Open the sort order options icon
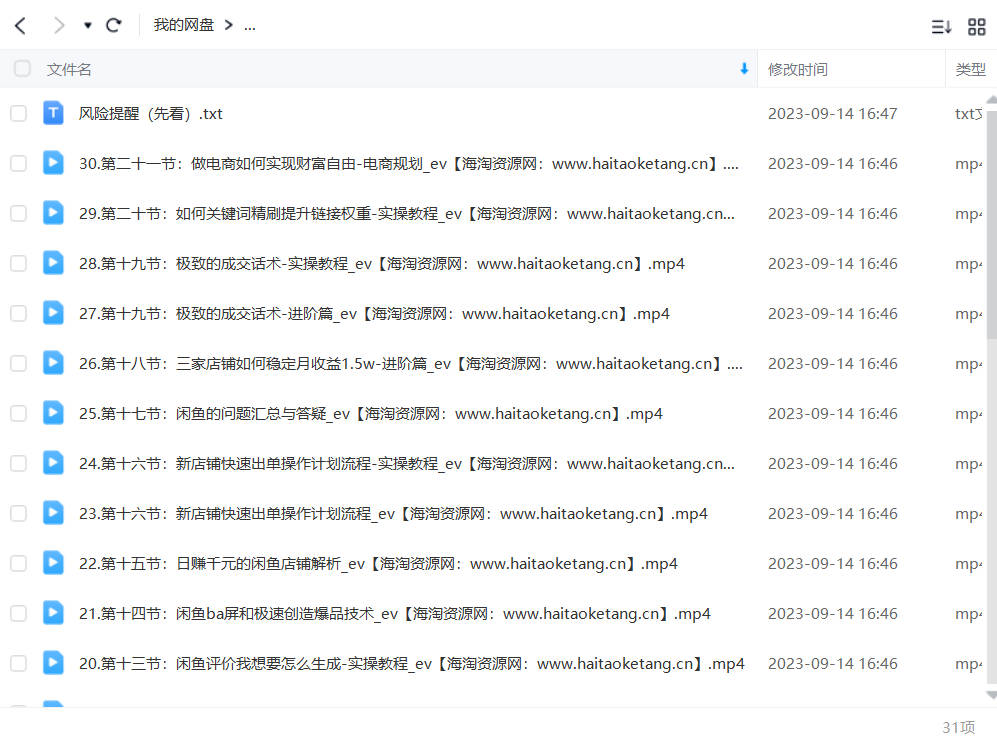The image size is (997, 751). coord(941,27)
